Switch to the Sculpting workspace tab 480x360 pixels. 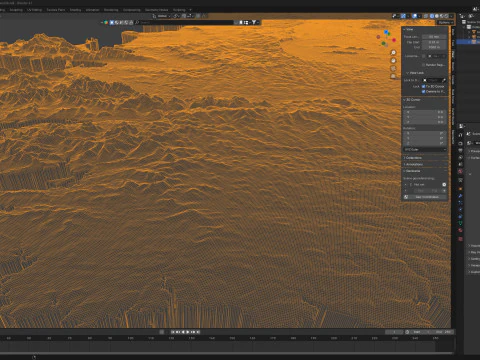(16, 10)
